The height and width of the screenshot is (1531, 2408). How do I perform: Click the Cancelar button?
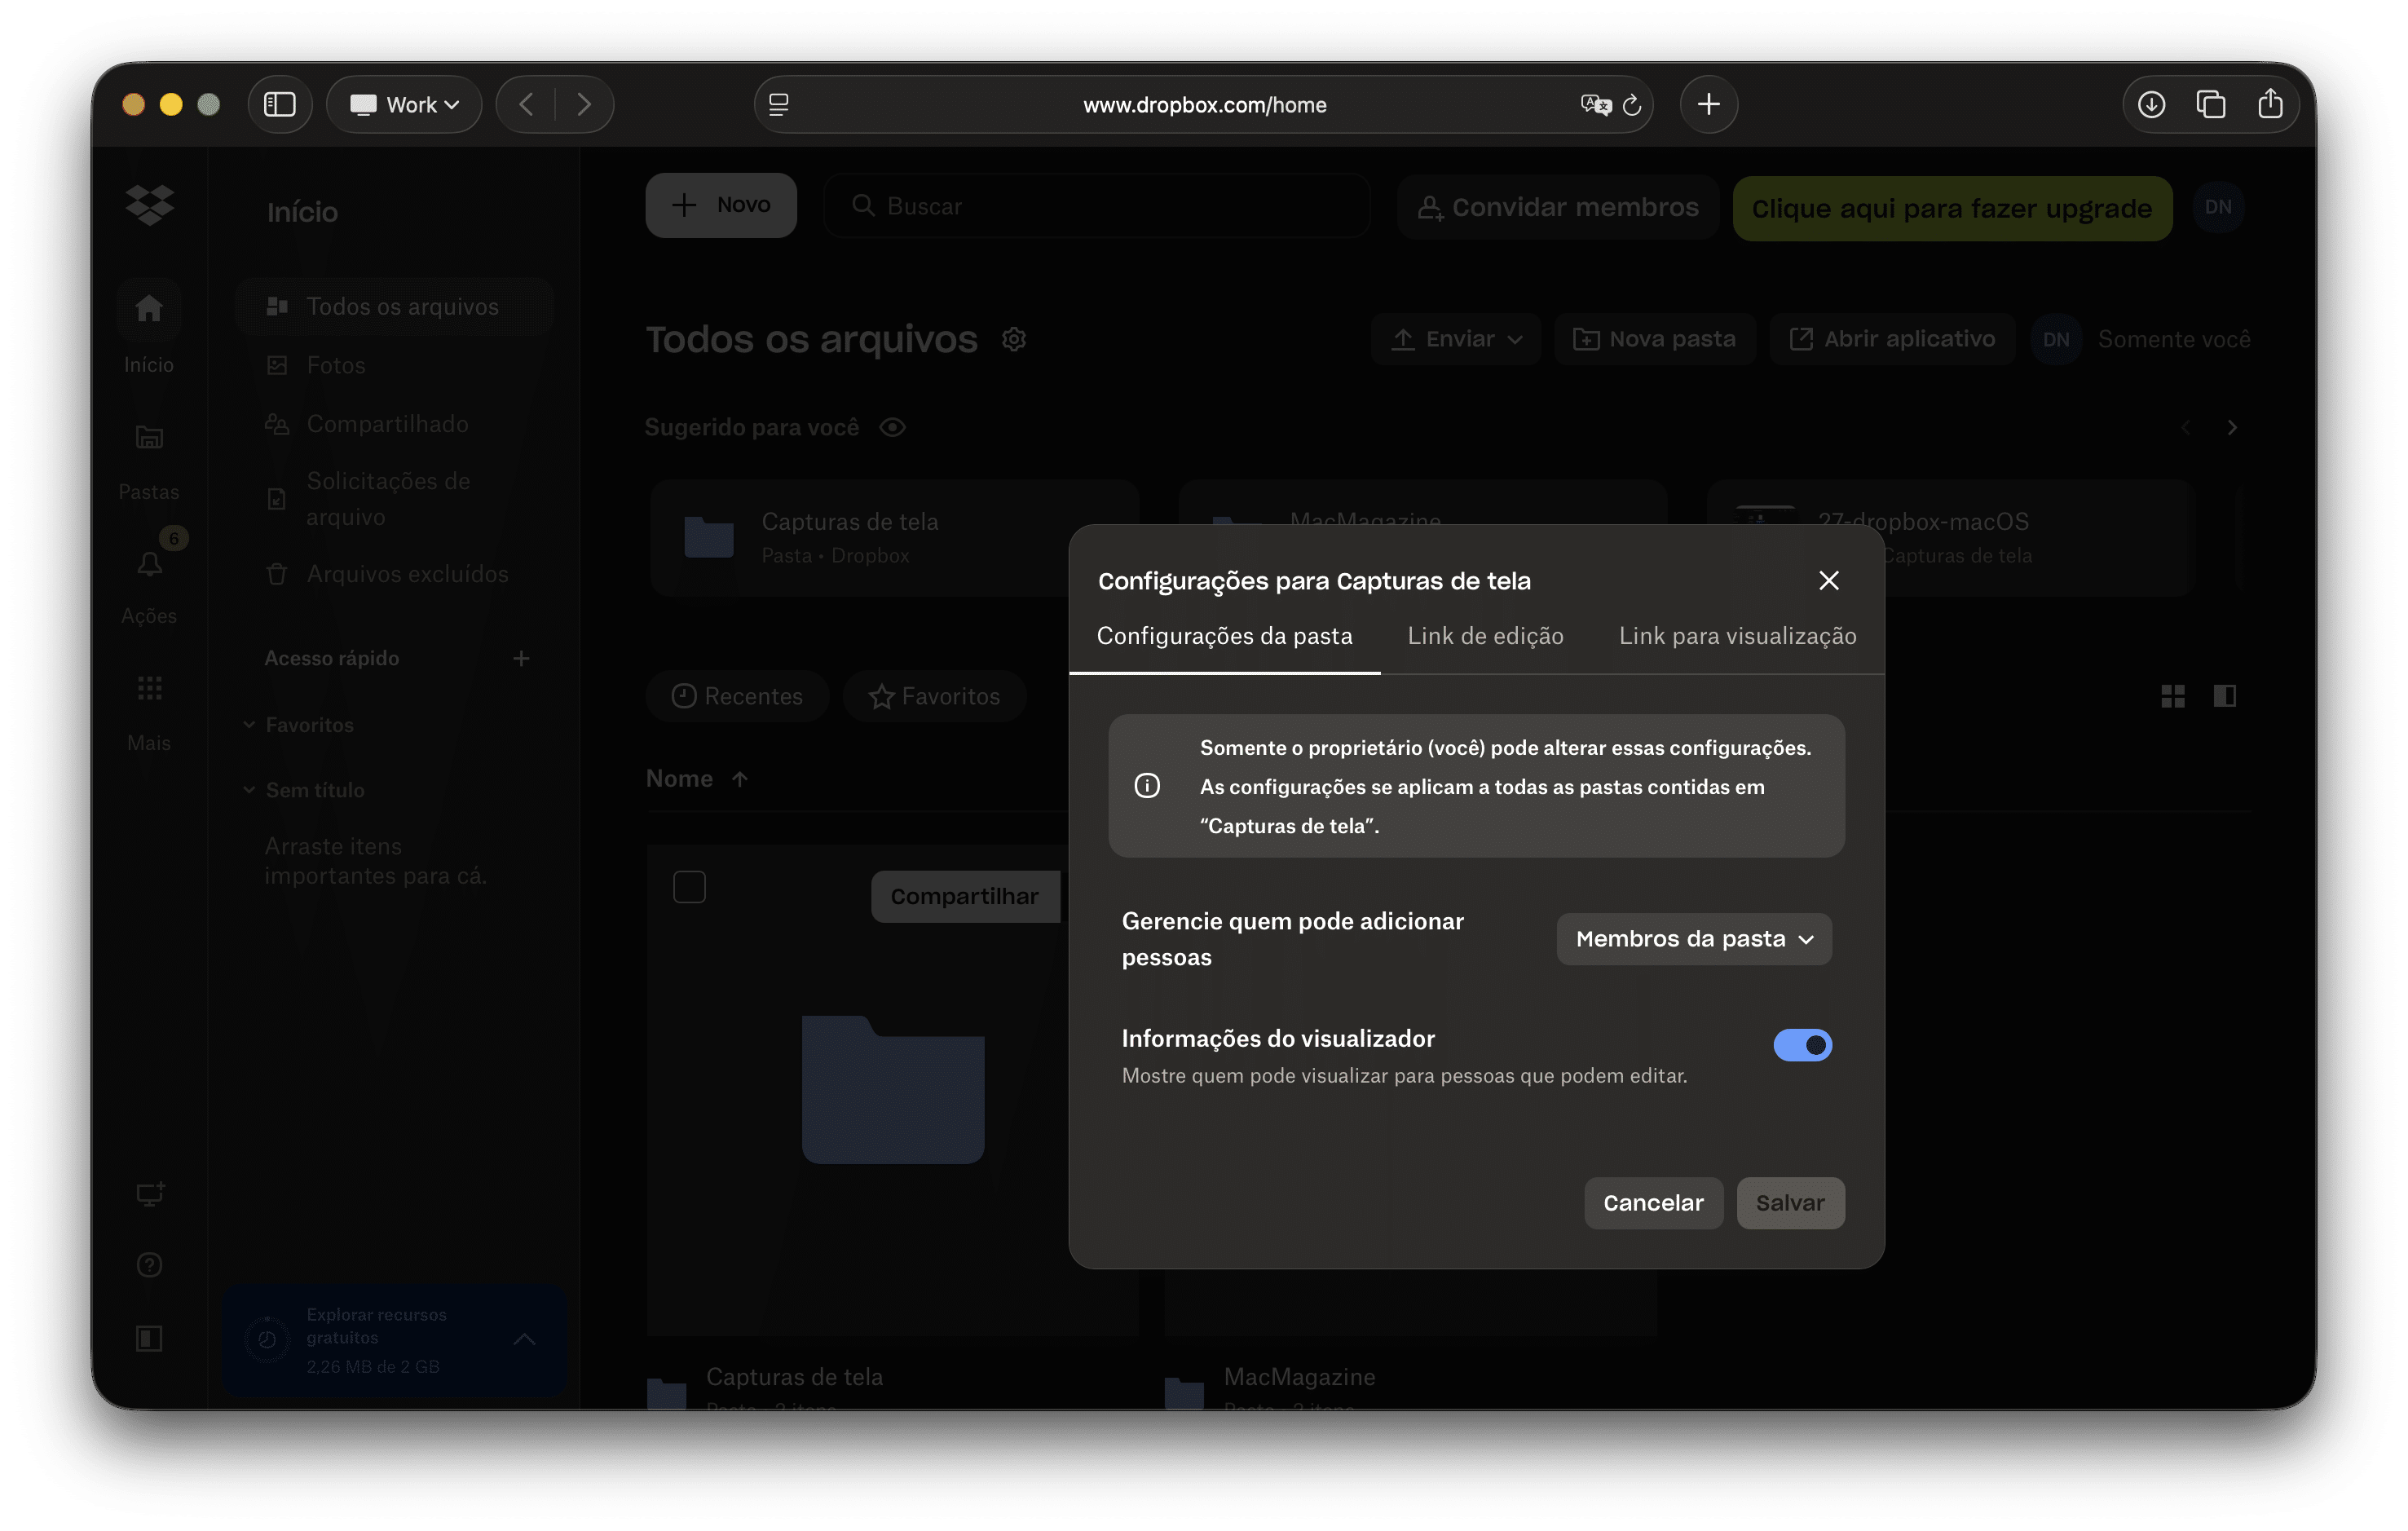(1652, 1203)
